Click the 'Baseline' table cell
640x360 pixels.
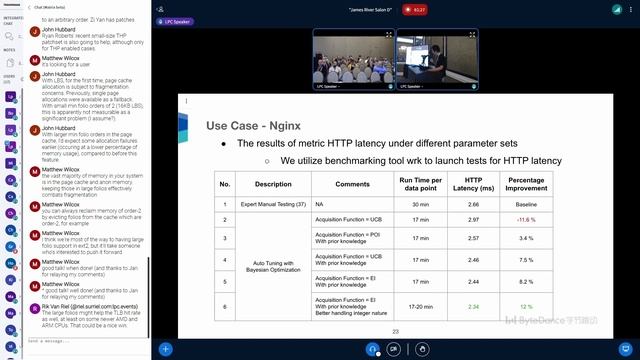pyautogui.click(x=526, y=204)
